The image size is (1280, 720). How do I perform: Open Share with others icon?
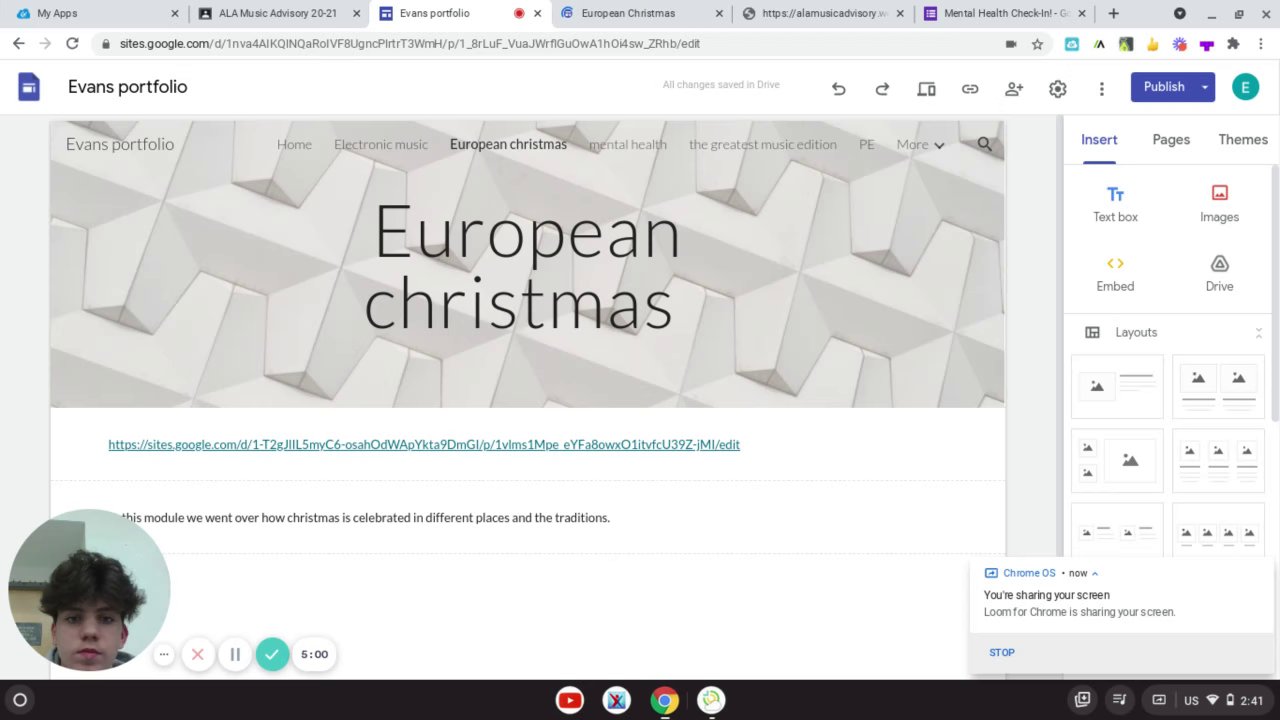1014,89
